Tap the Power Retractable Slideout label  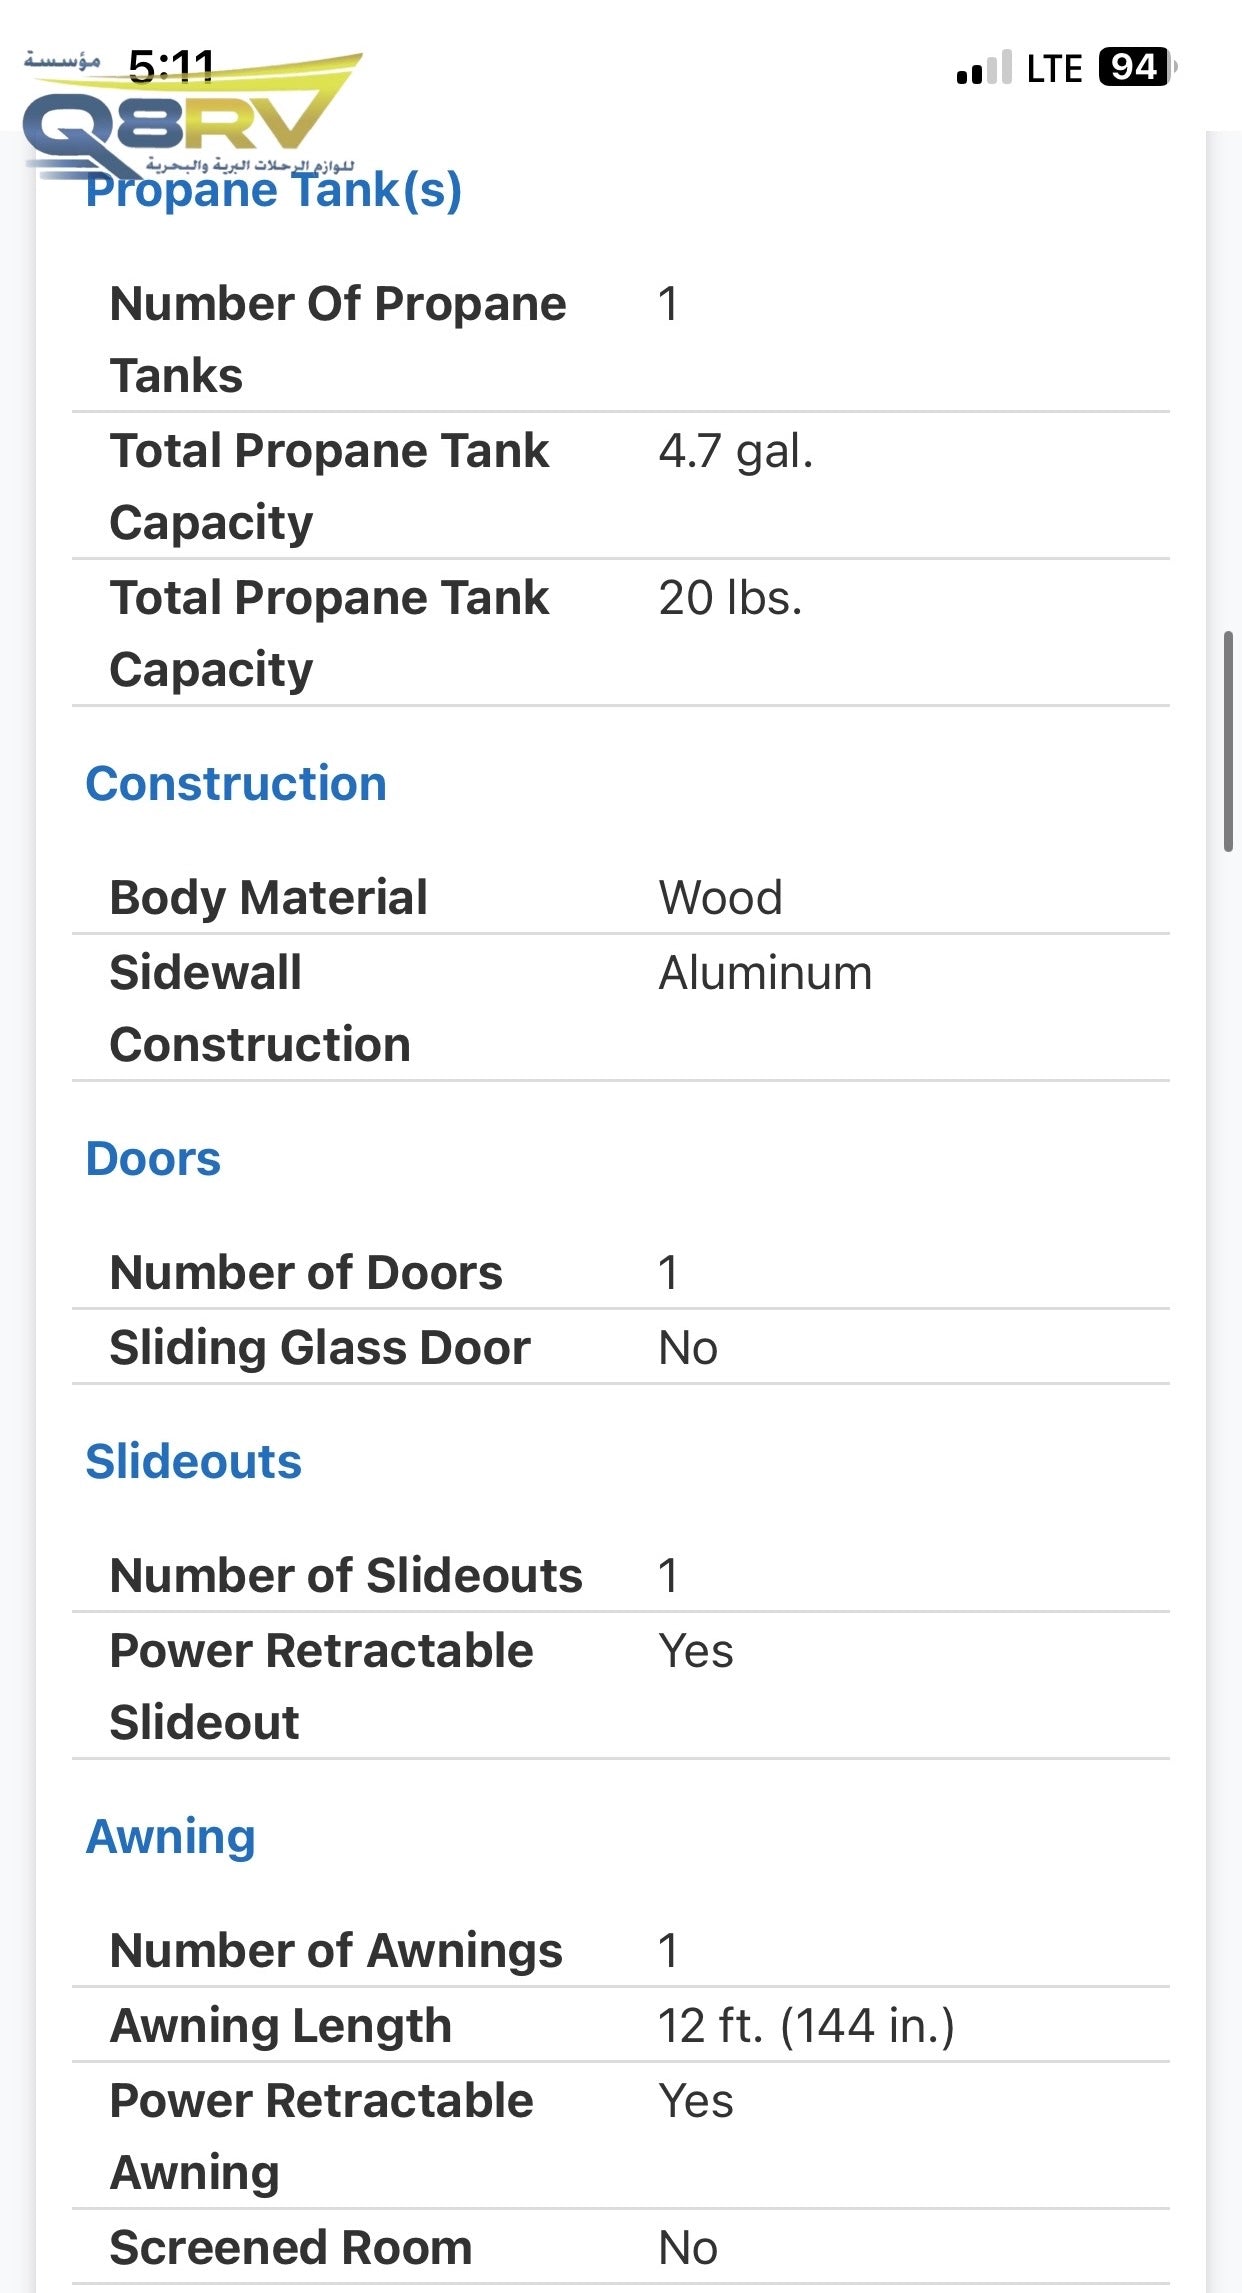pyautogui.click(x=321, y=1686)
